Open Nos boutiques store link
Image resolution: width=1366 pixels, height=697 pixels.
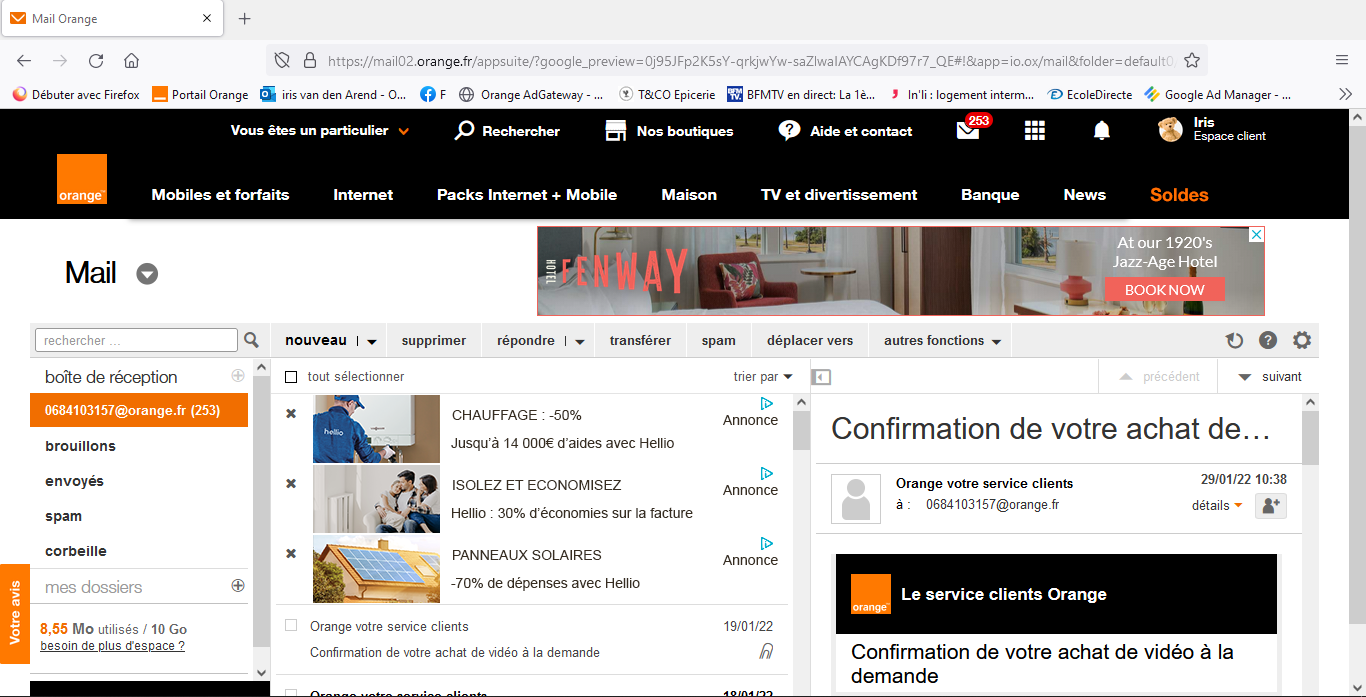[x=669, y=131]
